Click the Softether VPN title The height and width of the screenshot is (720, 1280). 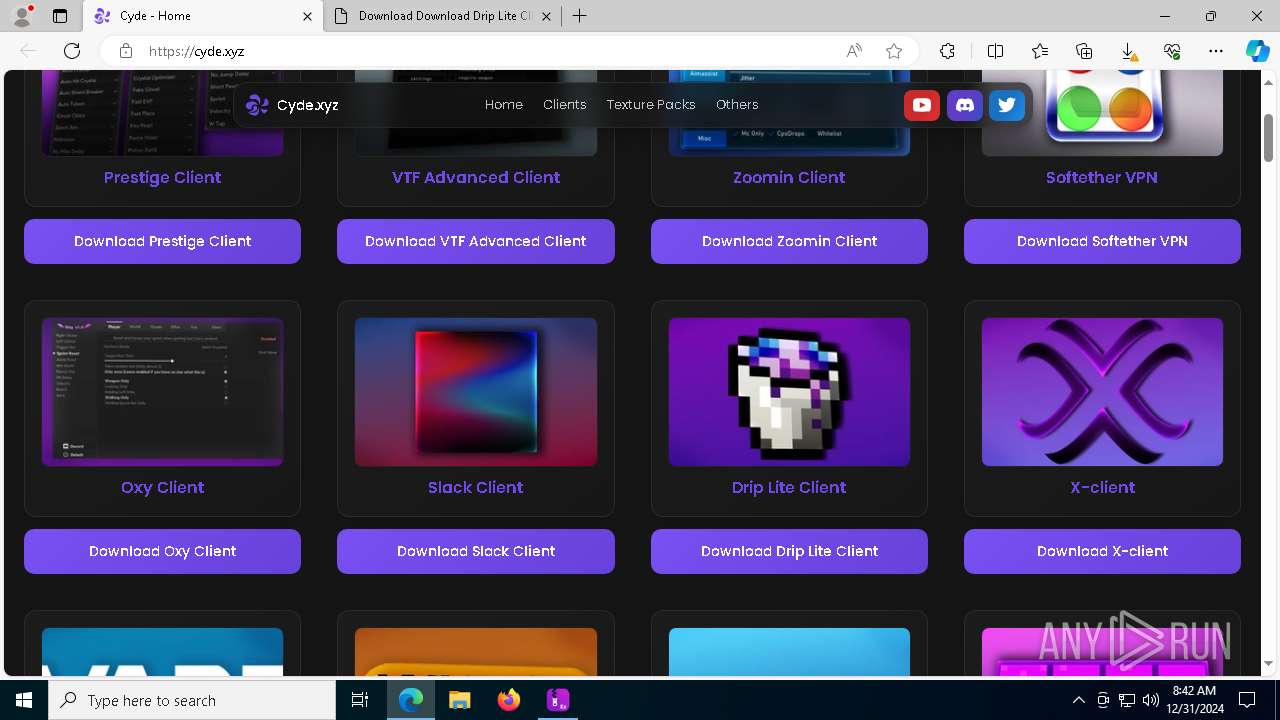[x=1102, y=177]
